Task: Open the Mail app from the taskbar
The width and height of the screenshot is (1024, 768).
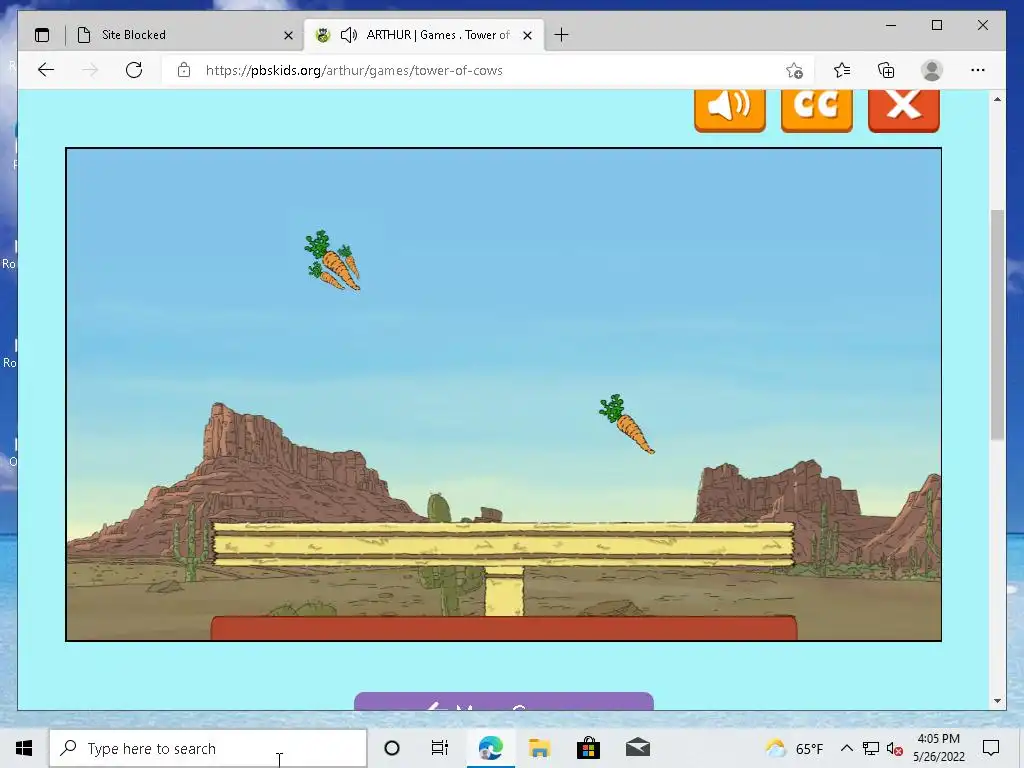Action: pyautogui.click(x=637, y=748)
